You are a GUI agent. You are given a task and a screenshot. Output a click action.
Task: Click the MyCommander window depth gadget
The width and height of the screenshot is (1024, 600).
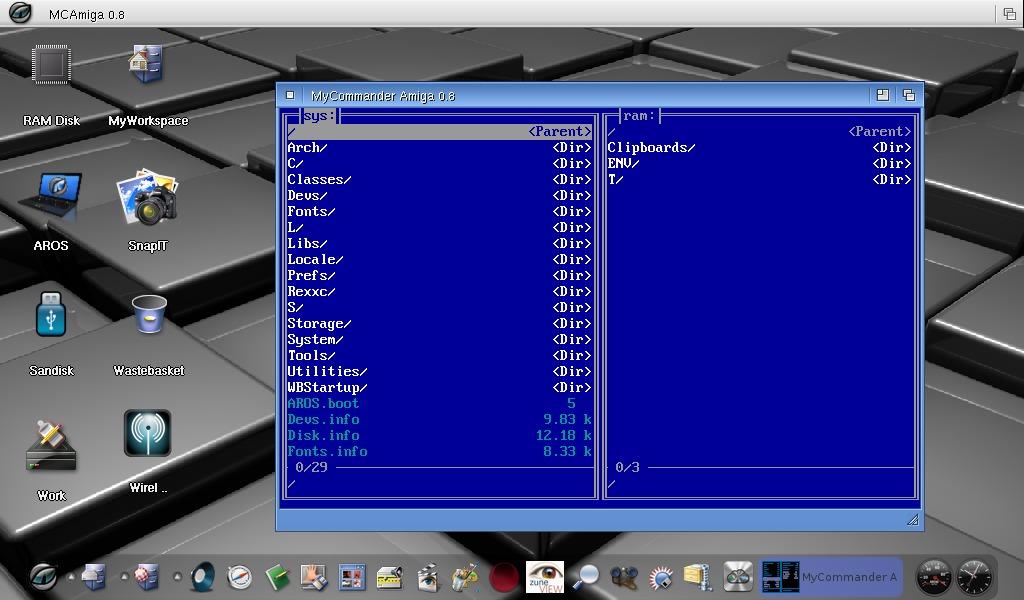pos(908,95)
